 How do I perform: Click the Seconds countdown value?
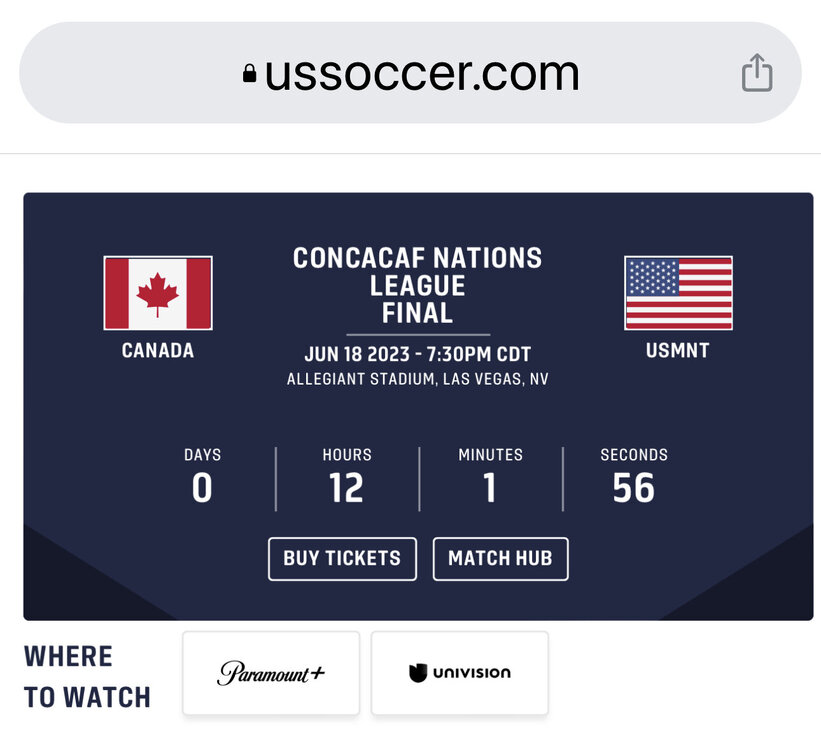[634, 488]
